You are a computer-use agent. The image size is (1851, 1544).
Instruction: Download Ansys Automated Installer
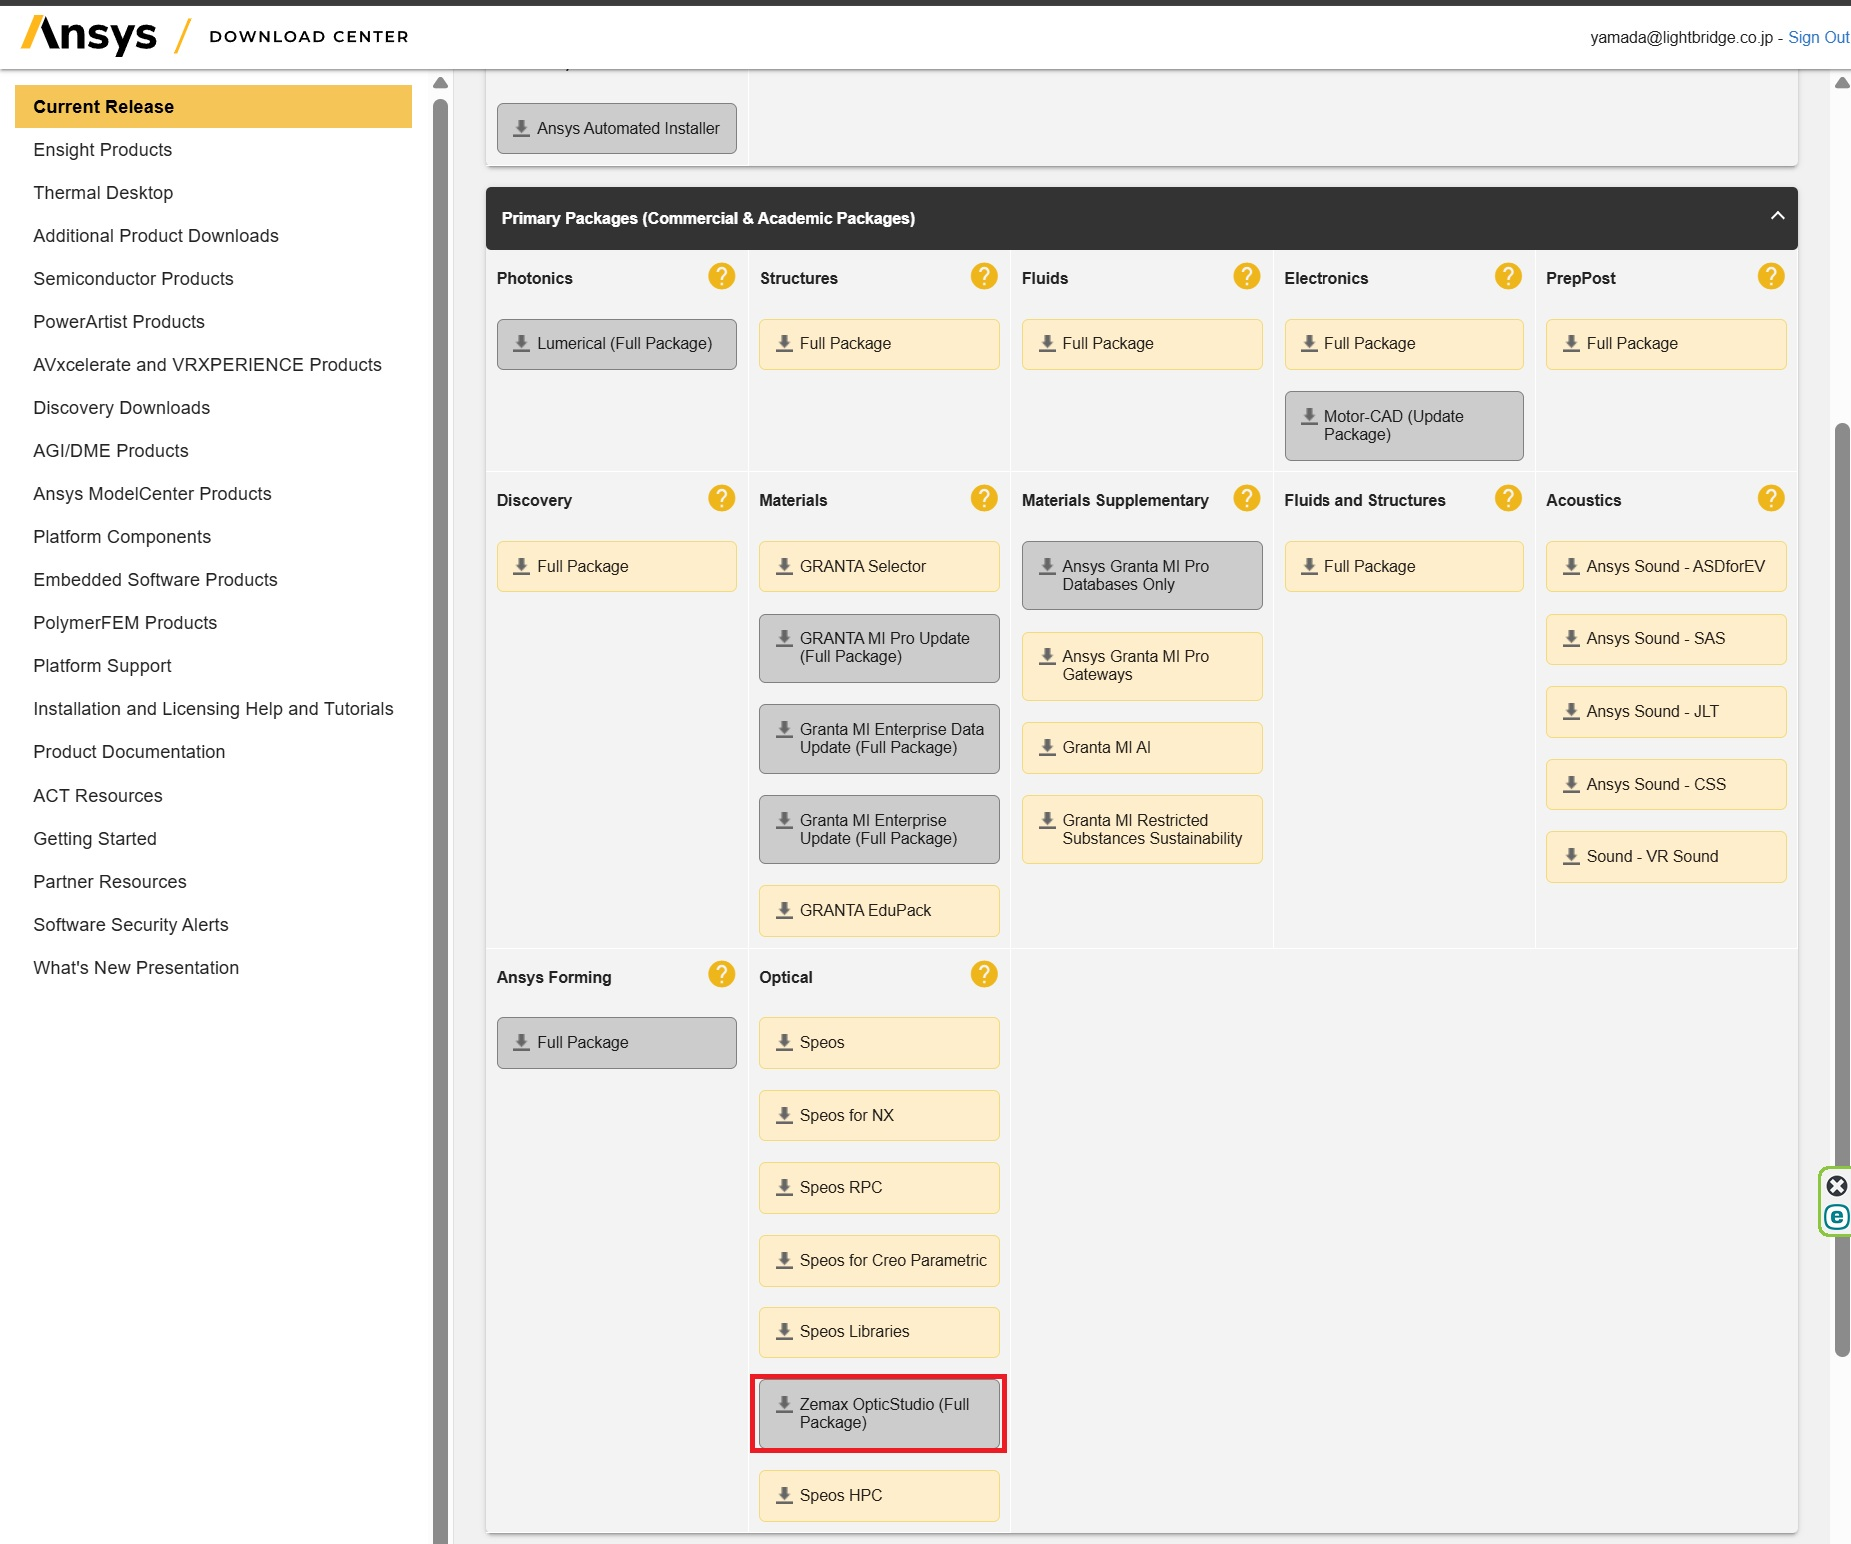[x=617, y=129]
